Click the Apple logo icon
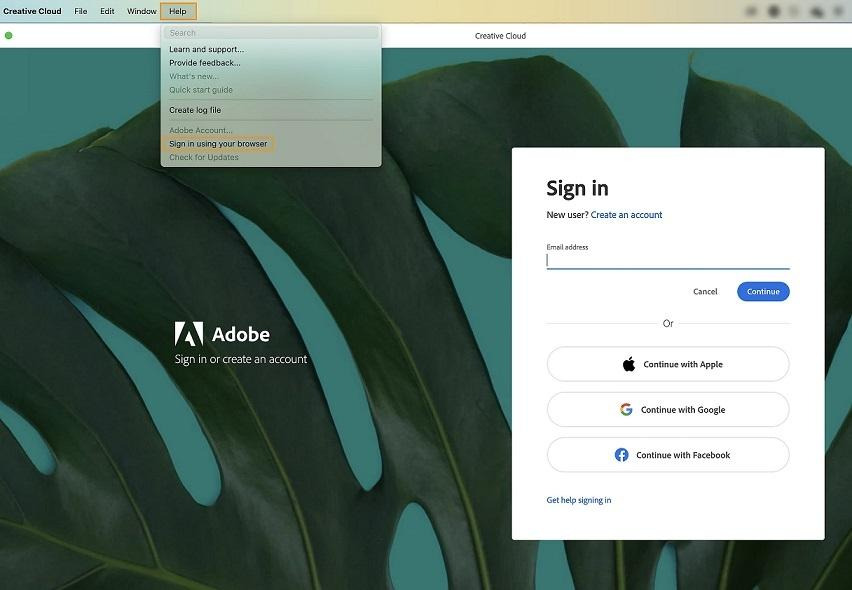Screen dimensions: 852x590 629,364
